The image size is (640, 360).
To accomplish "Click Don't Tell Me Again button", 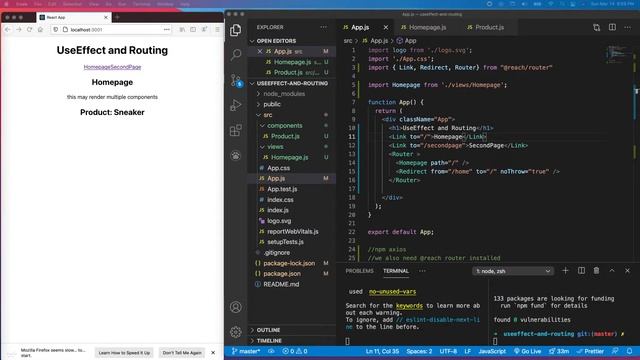I will tap(182, 353).
